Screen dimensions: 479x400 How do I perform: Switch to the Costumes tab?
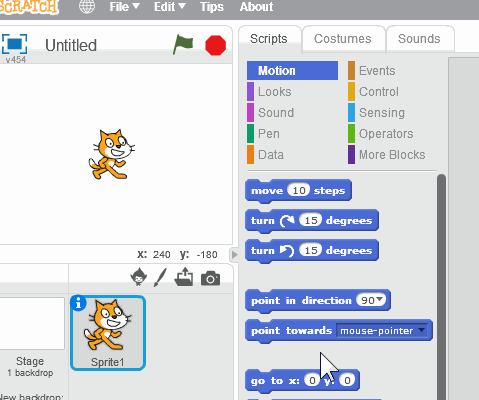tap(343, 39)
